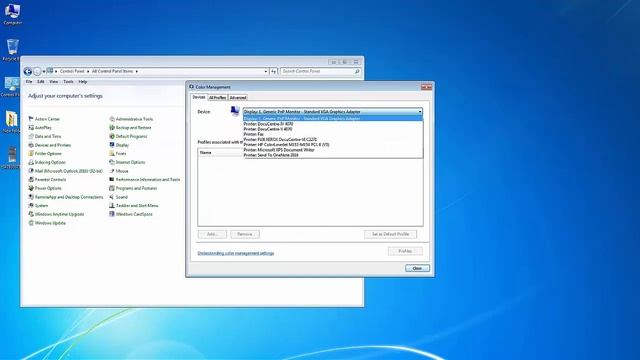Choose Printer DocuCentre-V 4070 entry
640x360 pixels.
(333, 129)
